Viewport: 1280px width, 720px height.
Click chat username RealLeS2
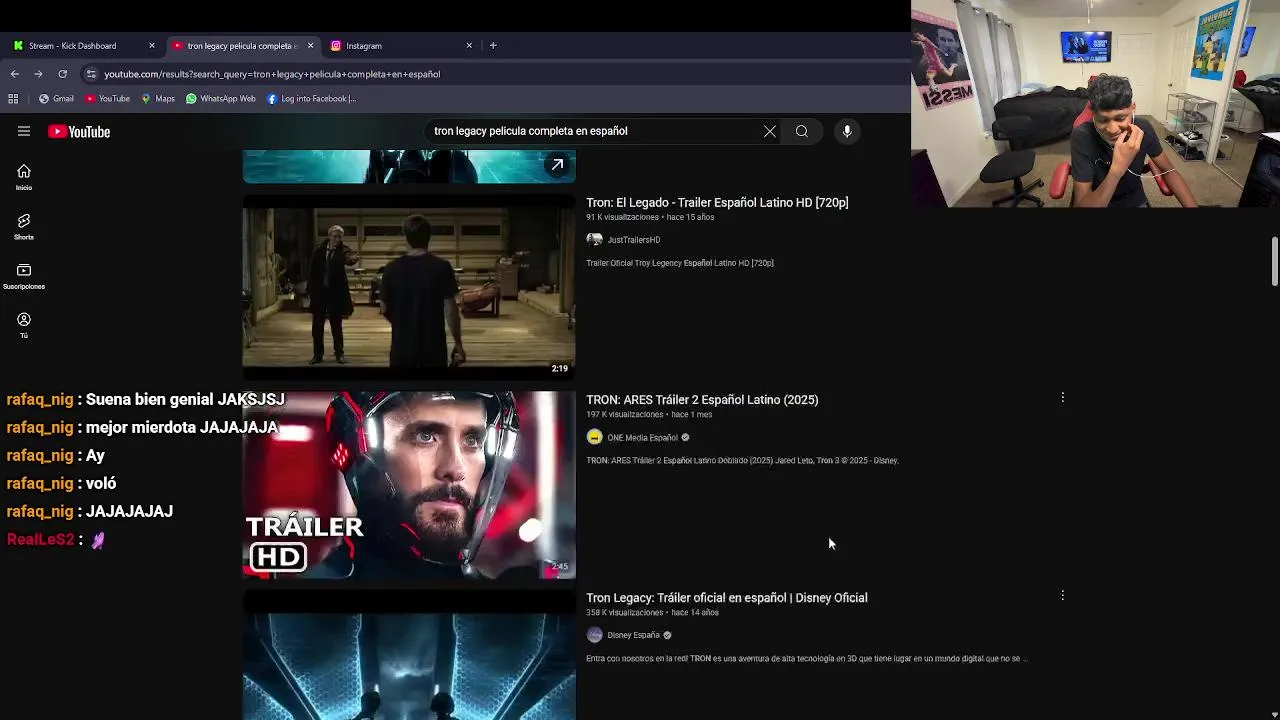(x=41, y=539)
